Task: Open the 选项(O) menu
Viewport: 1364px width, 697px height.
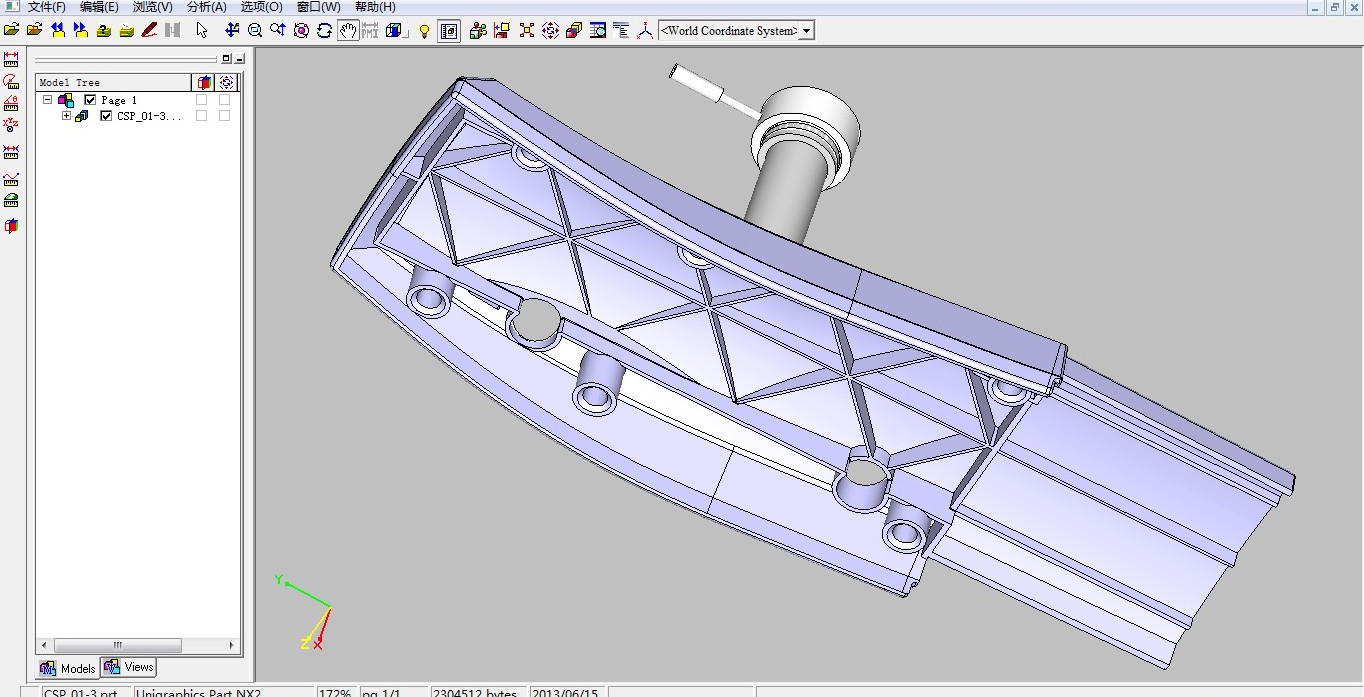Action: [x=261, y=7]
